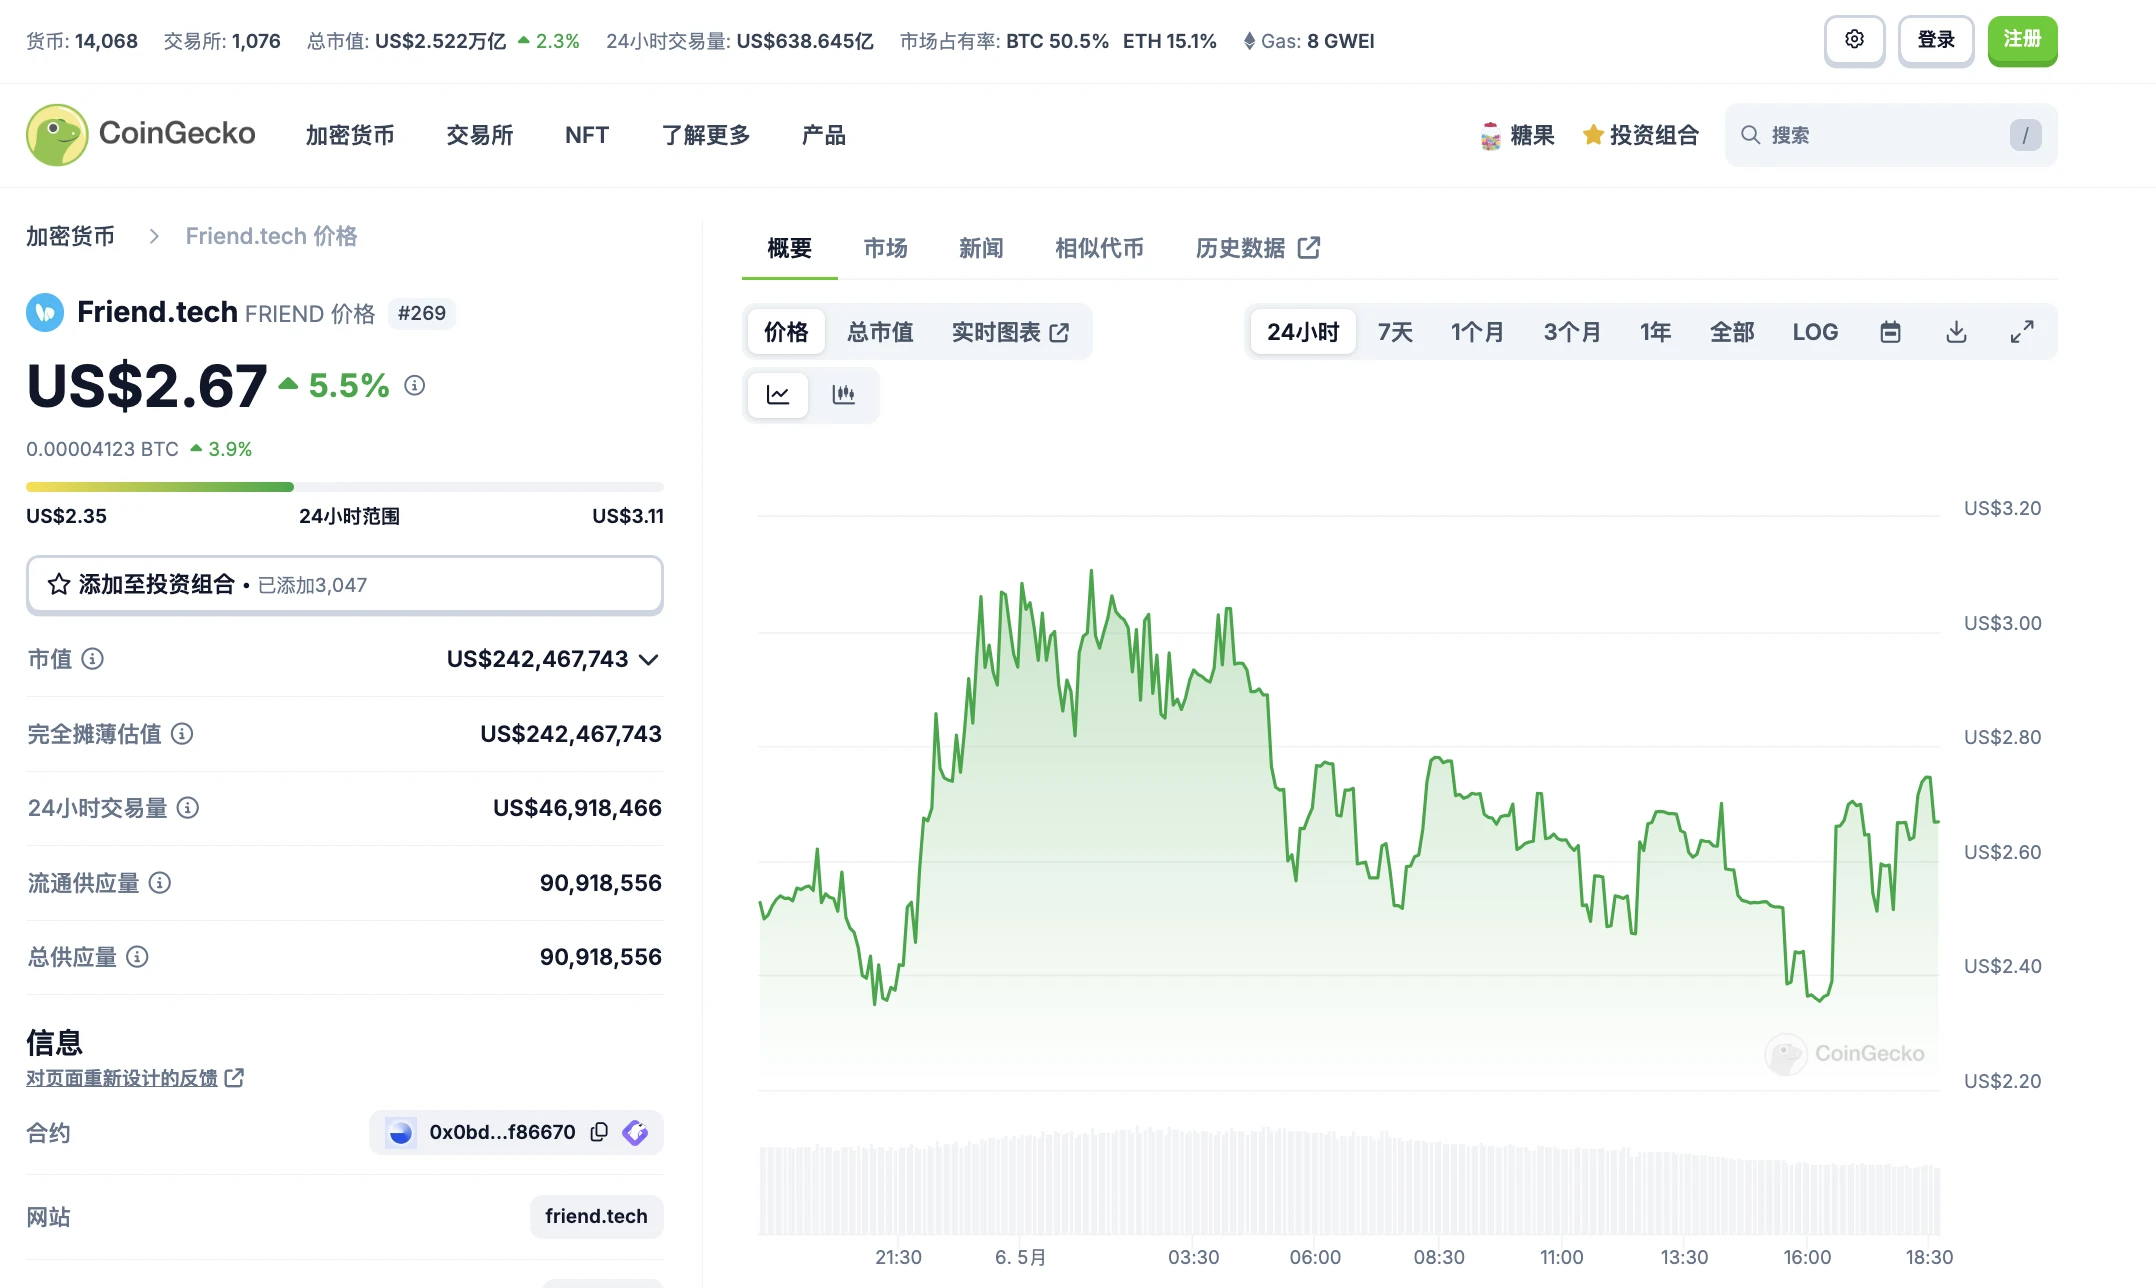Click the candy rewards icon
This screenshot has height=1288, width=2156.
1491,134
